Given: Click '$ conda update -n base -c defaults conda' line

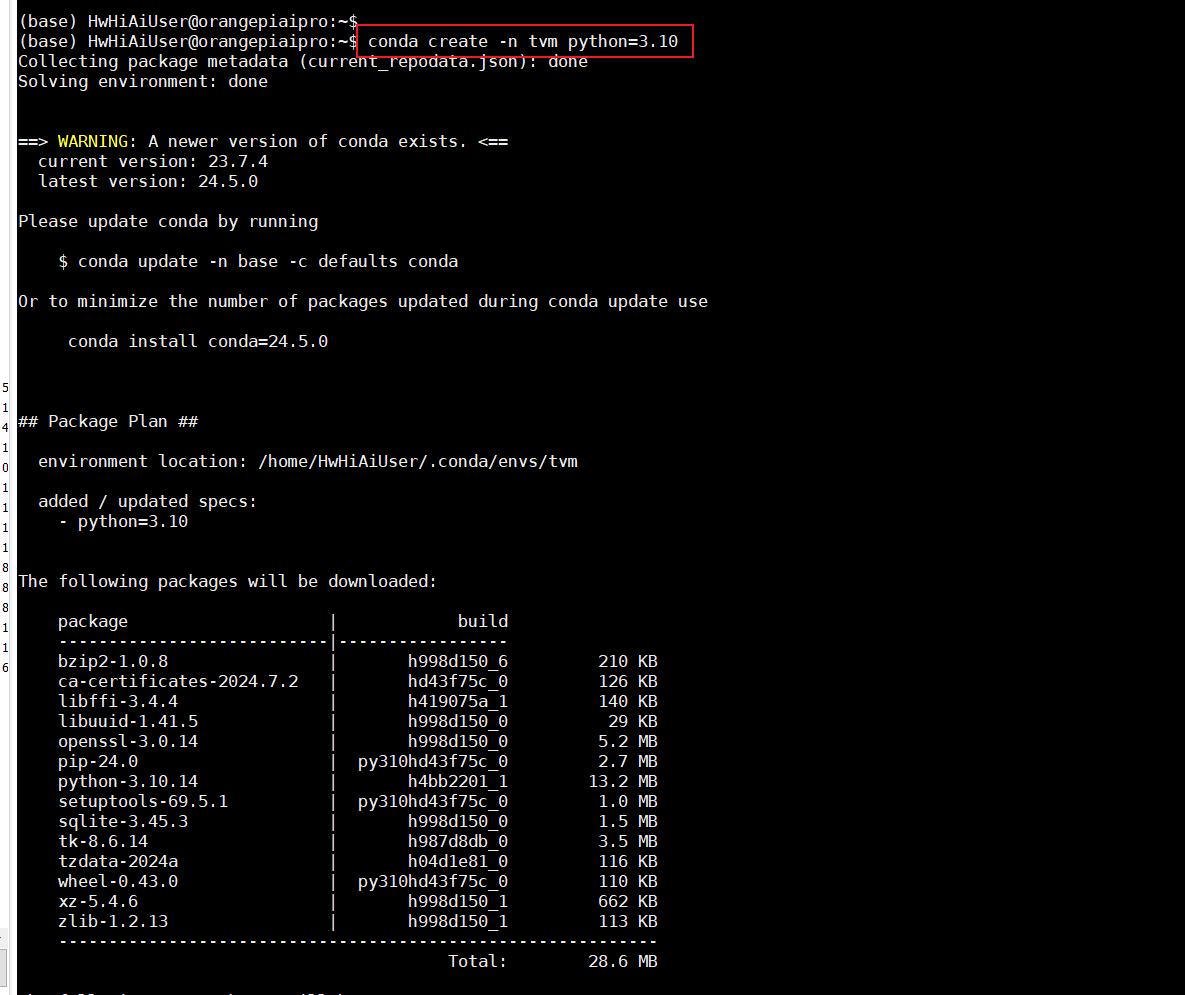Looking at the screenshot, I should coord(258,261).
